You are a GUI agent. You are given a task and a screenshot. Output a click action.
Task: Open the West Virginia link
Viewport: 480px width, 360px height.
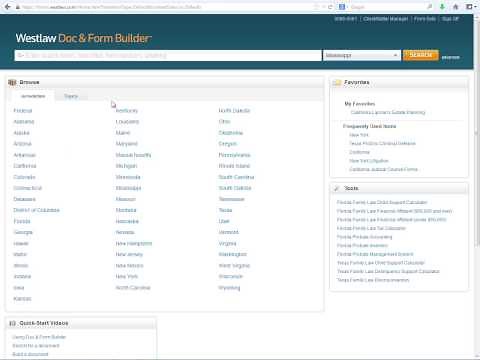click(234, 266)
